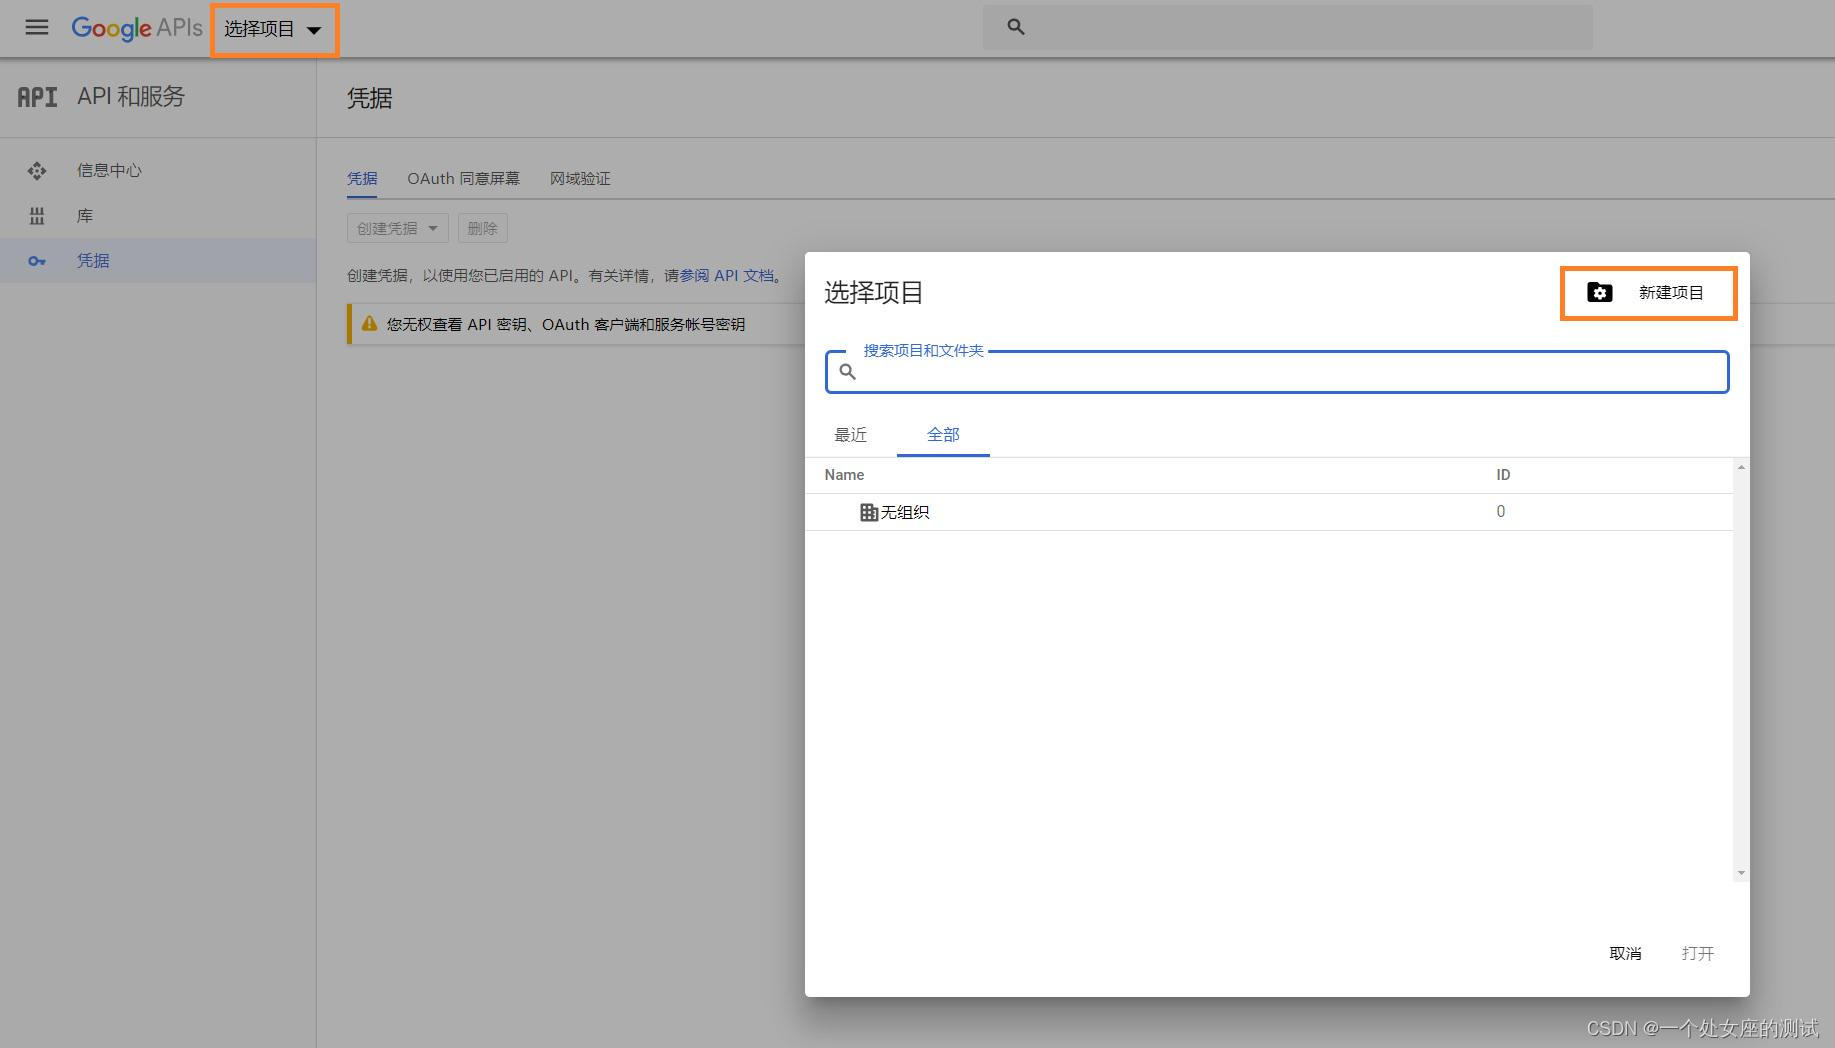
Task: Focus the 搜索项目和文件夹 search field
Action: tap(1277, 372)
